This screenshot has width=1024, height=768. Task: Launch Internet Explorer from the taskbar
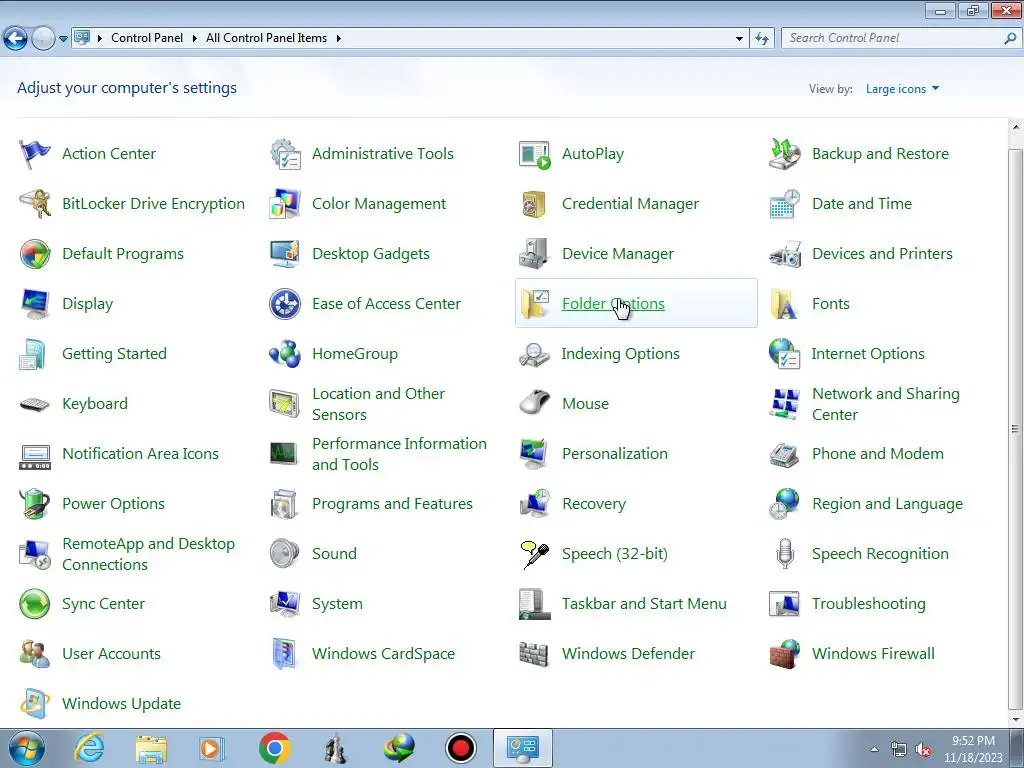pyautogui.click(x=89, y=748)
